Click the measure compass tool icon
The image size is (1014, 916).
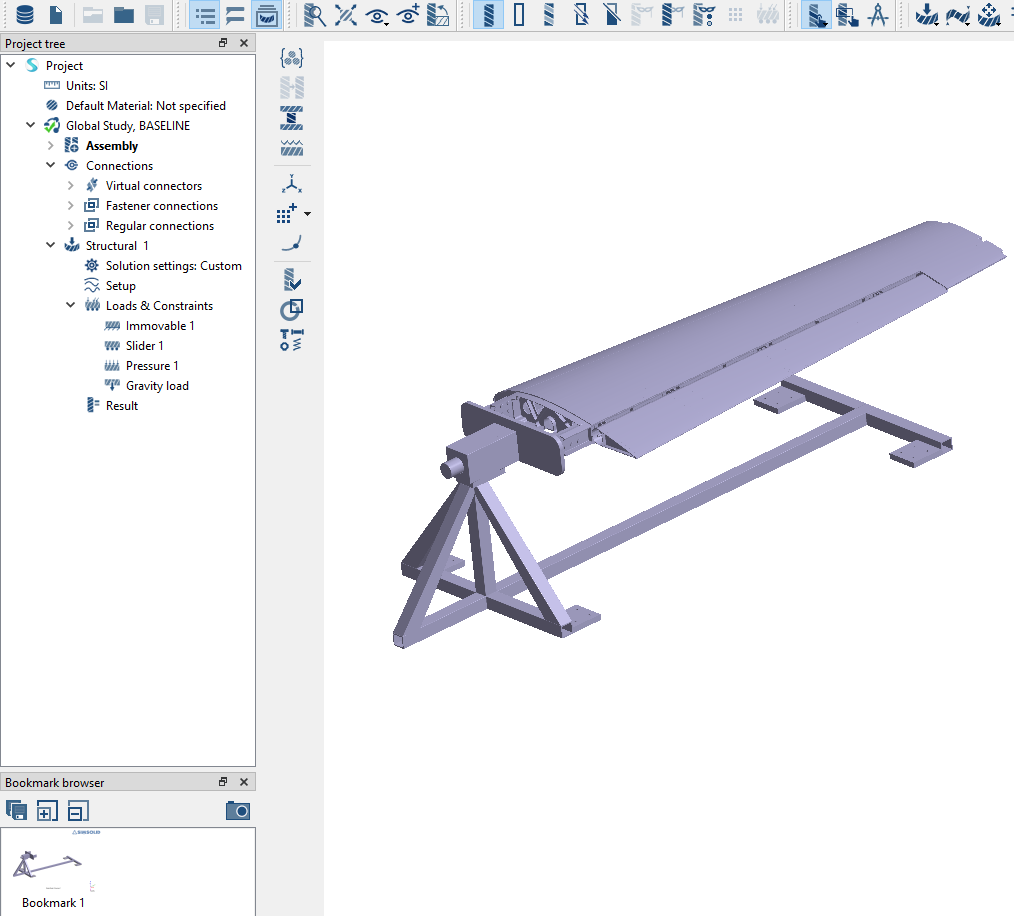[x=878, y=15]
